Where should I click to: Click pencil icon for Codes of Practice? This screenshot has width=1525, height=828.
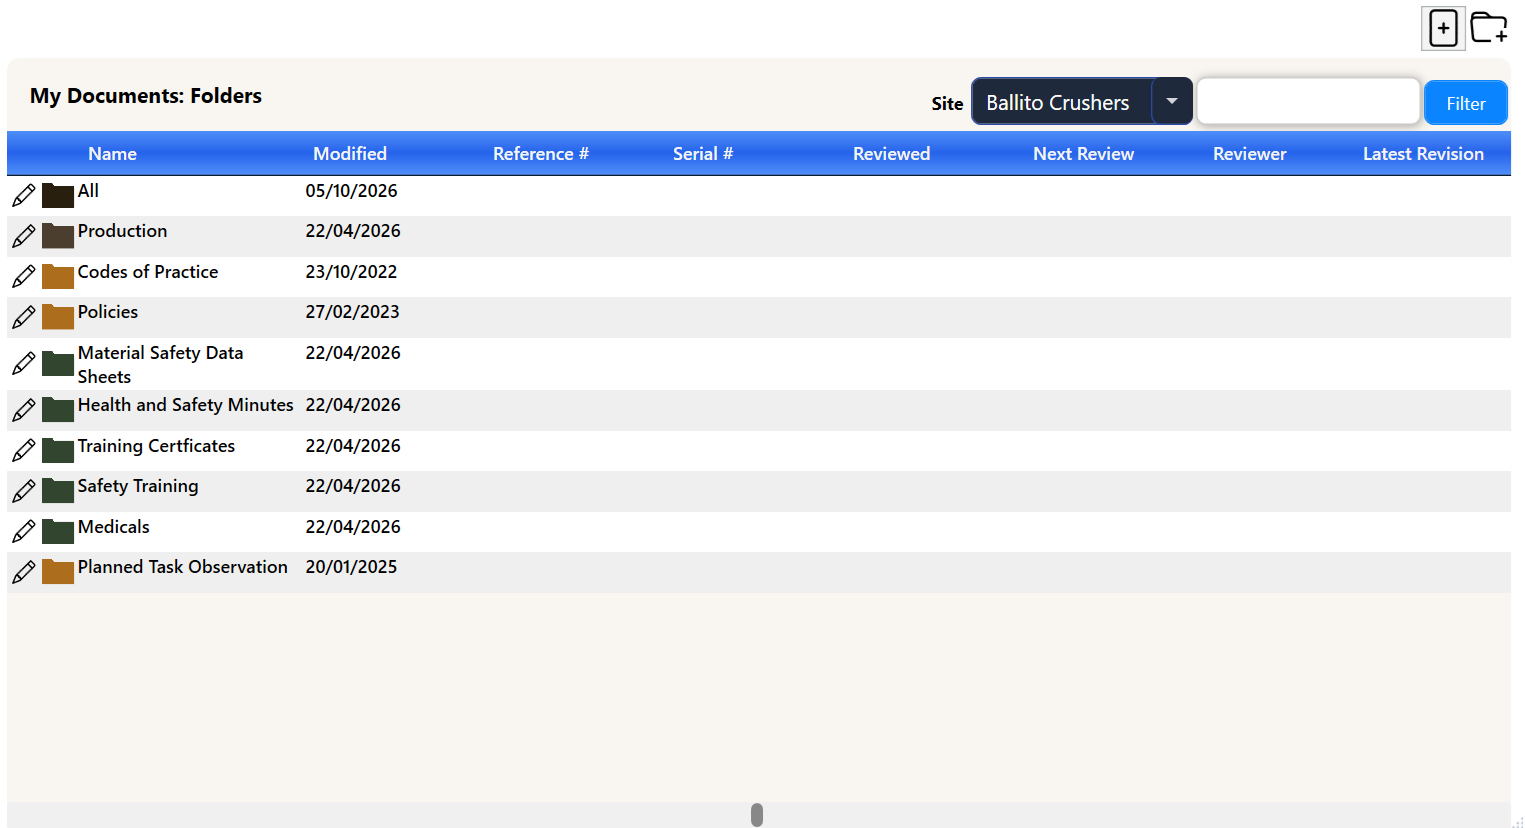click(x=24, y=276)
